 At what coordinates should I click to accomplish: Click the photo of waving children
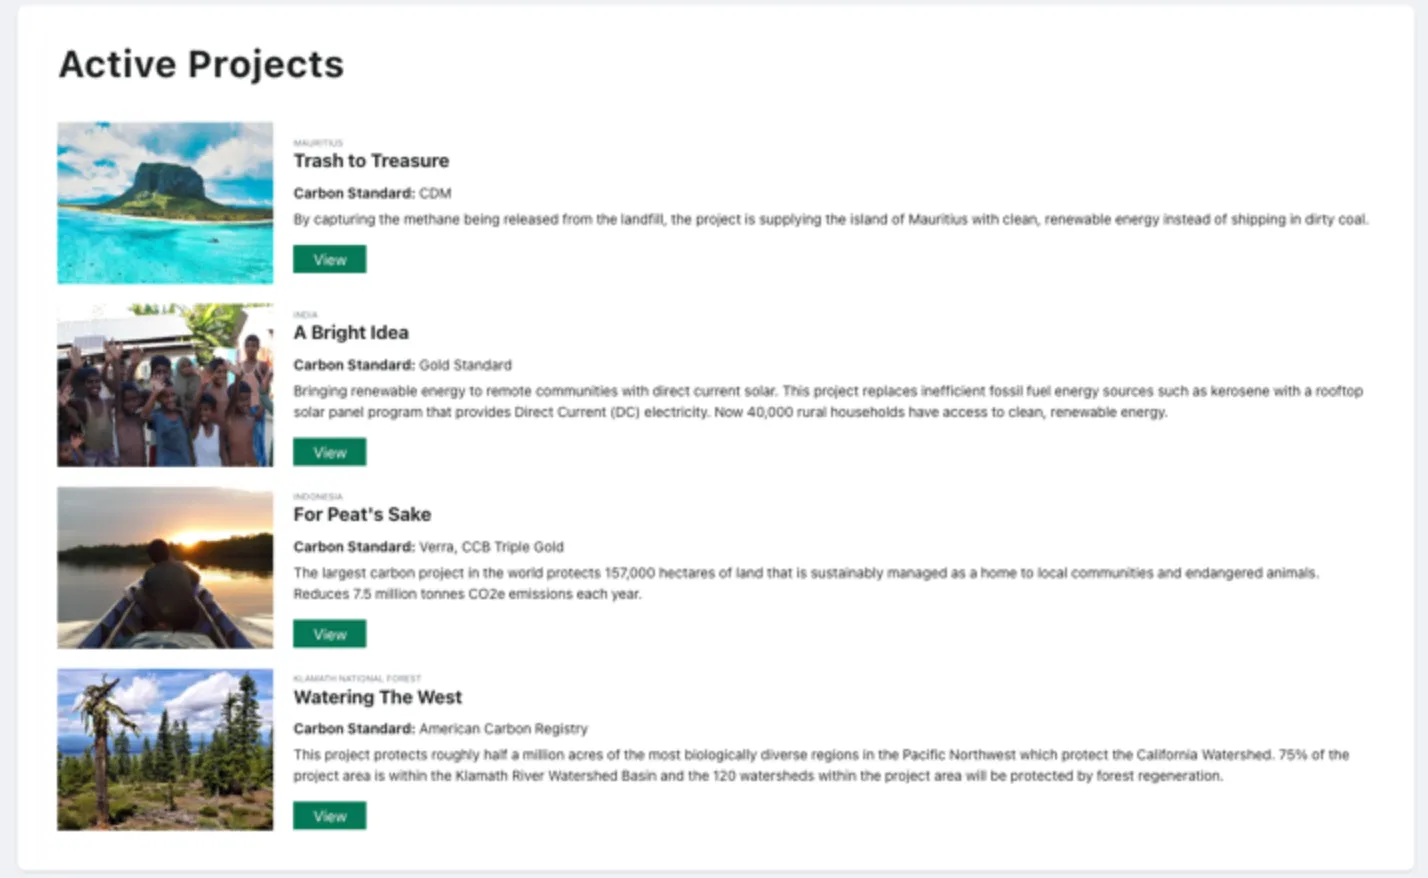165,385
